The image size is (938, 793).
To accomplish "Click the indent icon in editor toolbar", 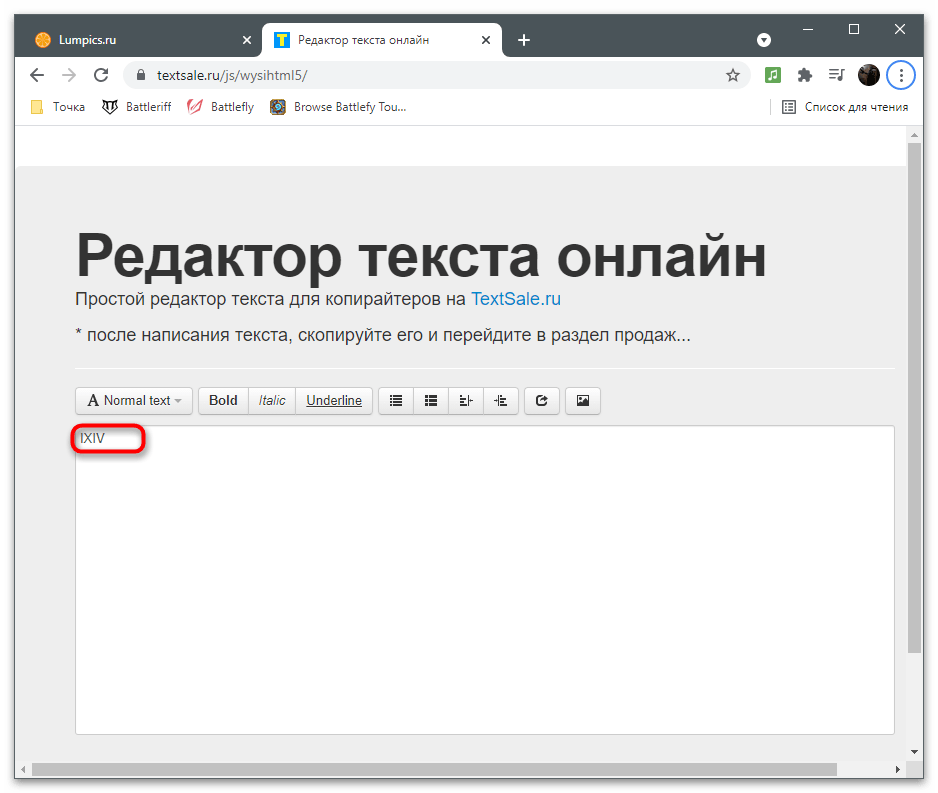I will (x=501, y=401).
